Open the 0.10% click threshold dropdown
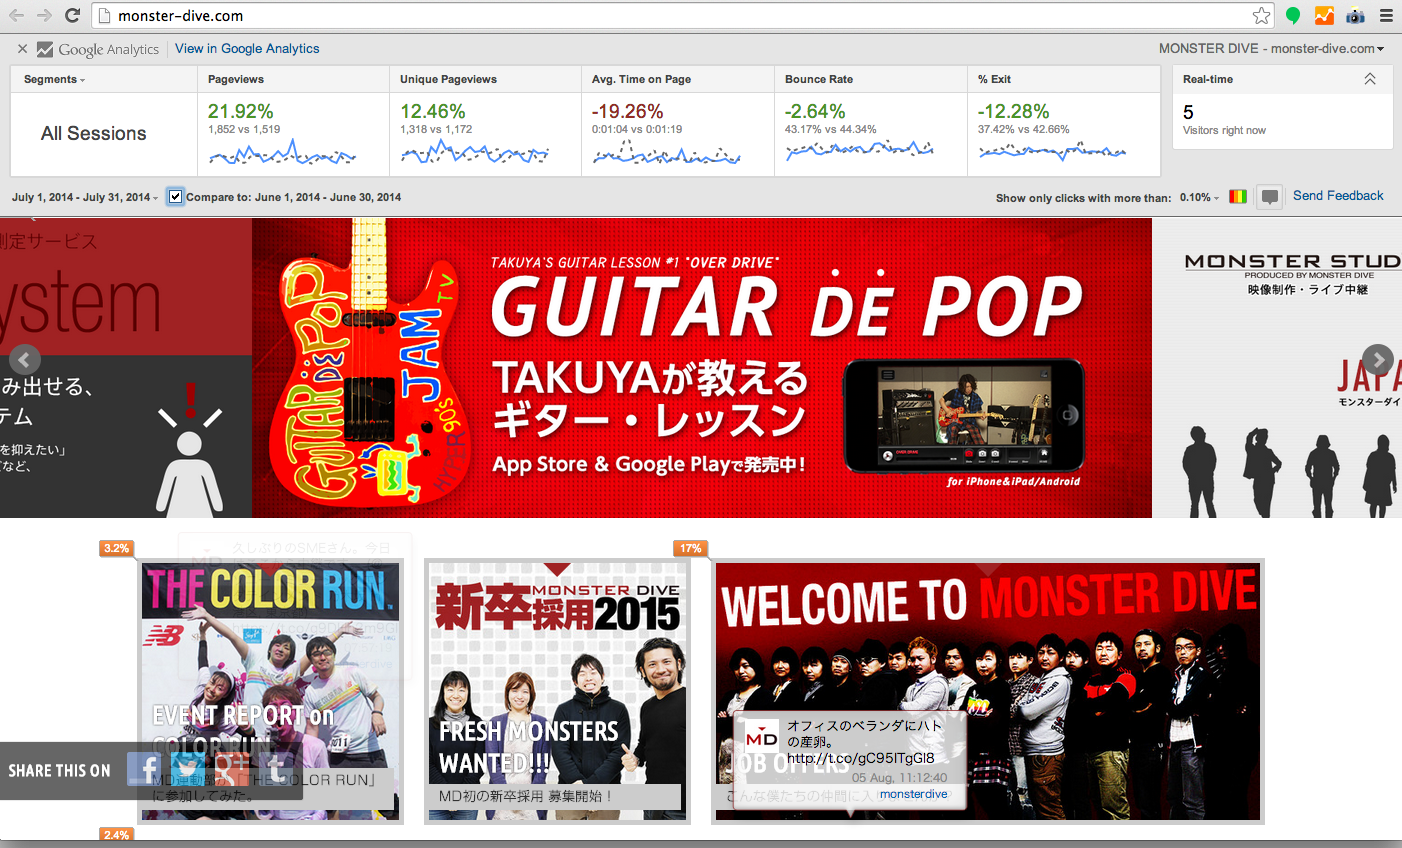 [x=1199, y=198]
